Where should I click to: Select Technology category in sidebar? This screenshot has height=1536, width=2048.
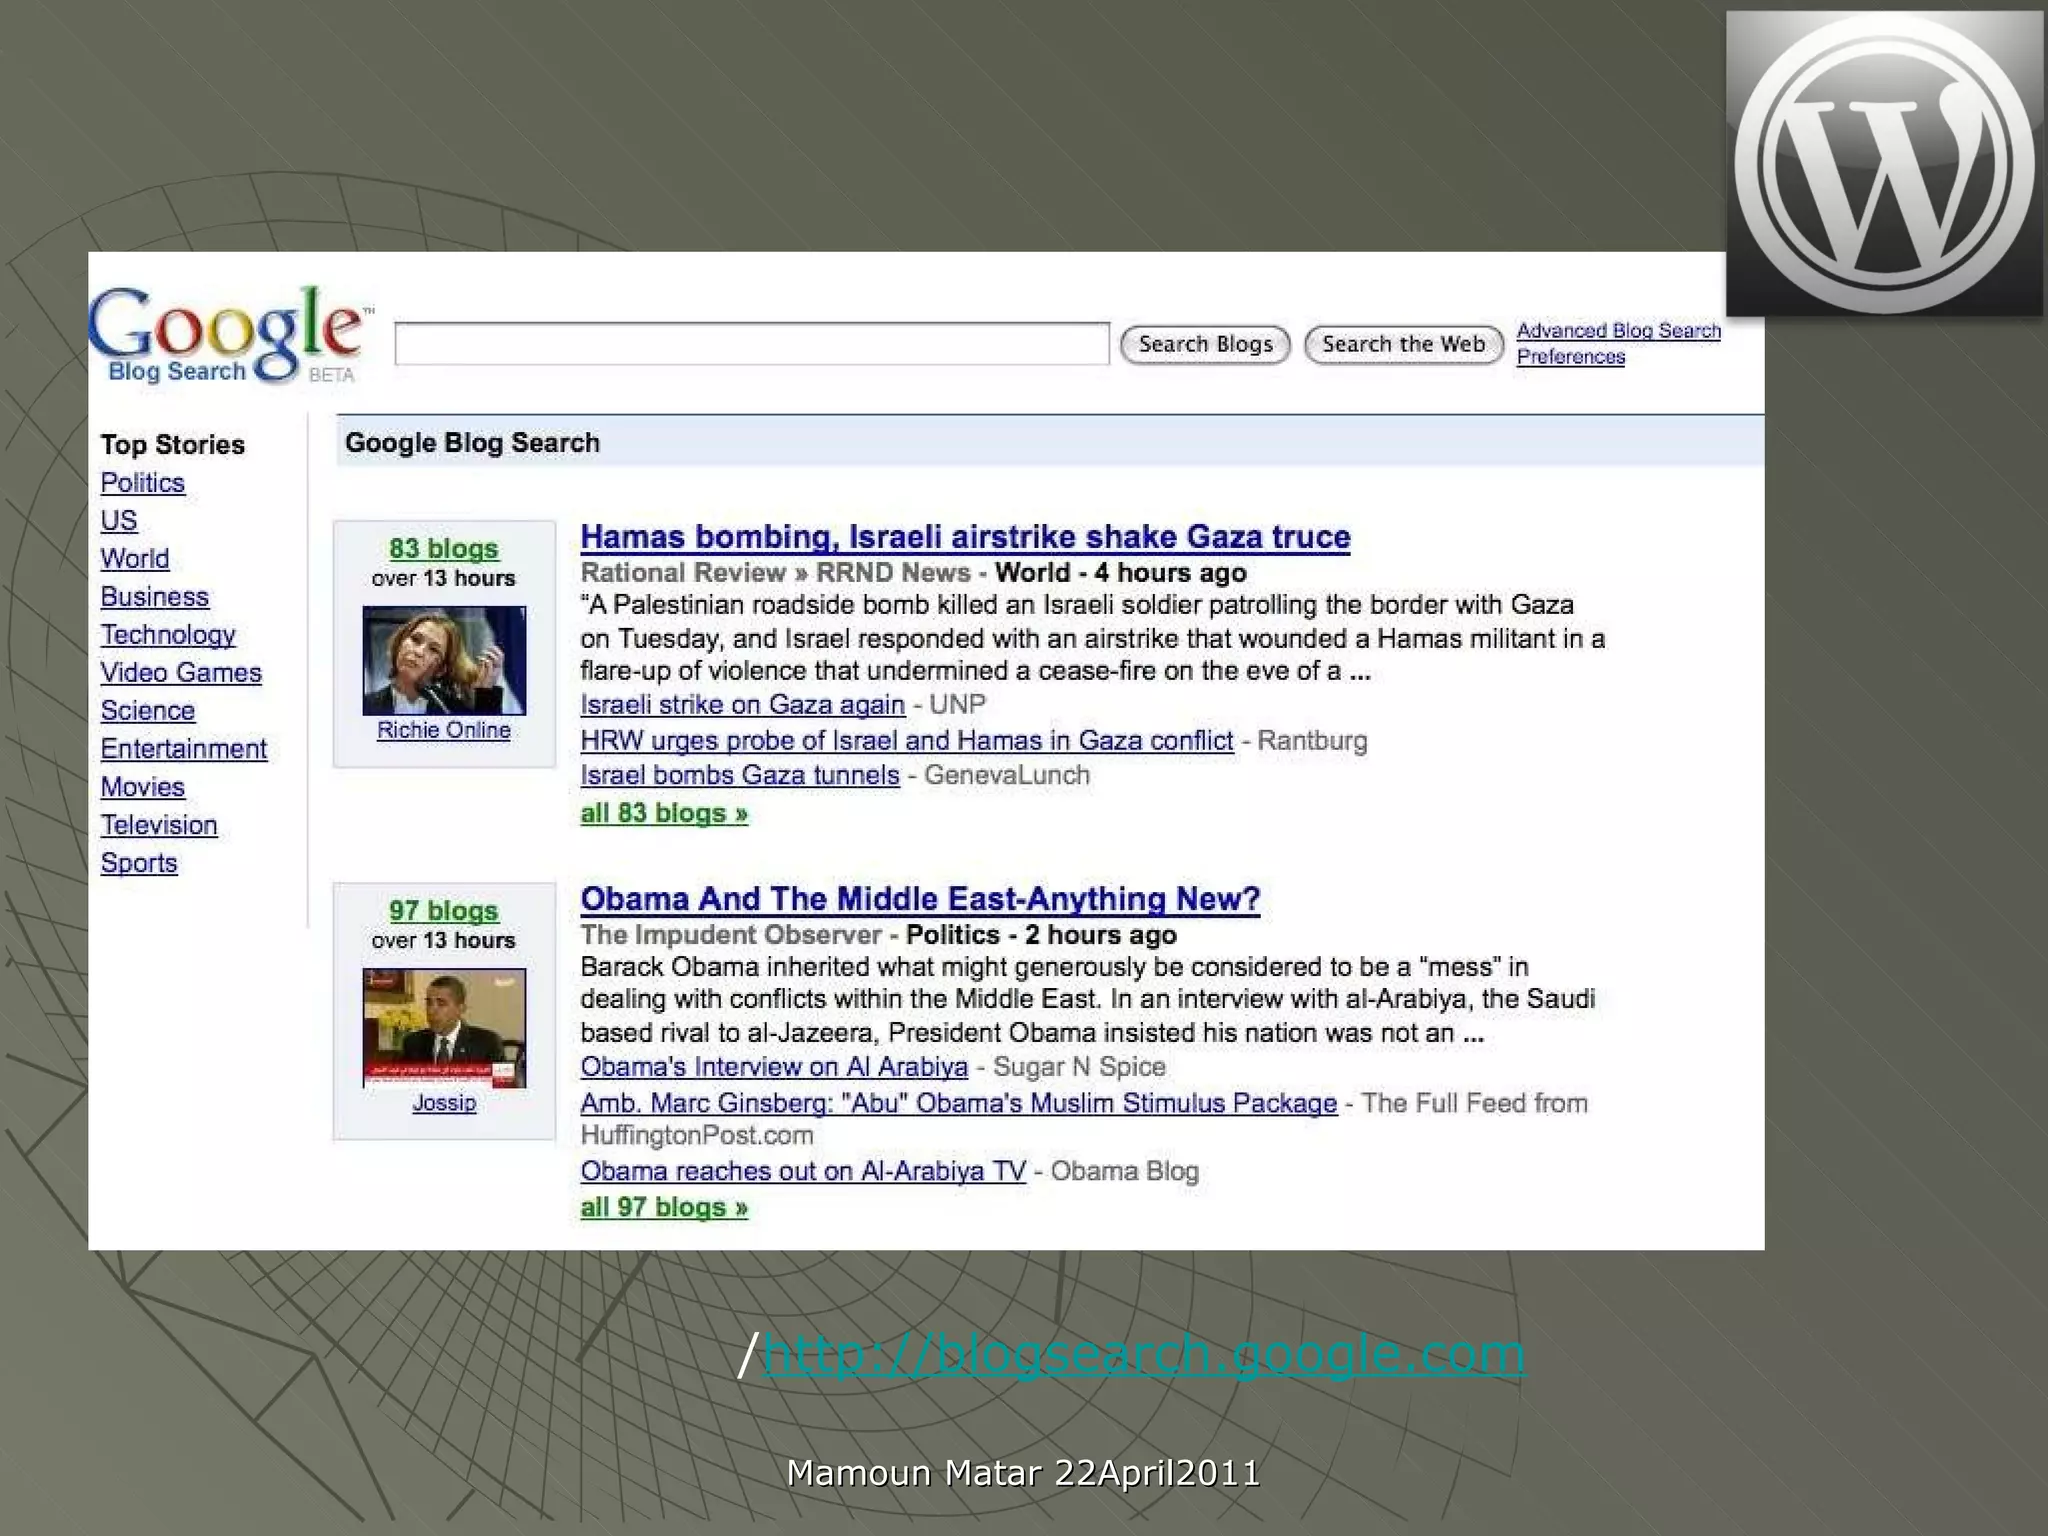168,635
